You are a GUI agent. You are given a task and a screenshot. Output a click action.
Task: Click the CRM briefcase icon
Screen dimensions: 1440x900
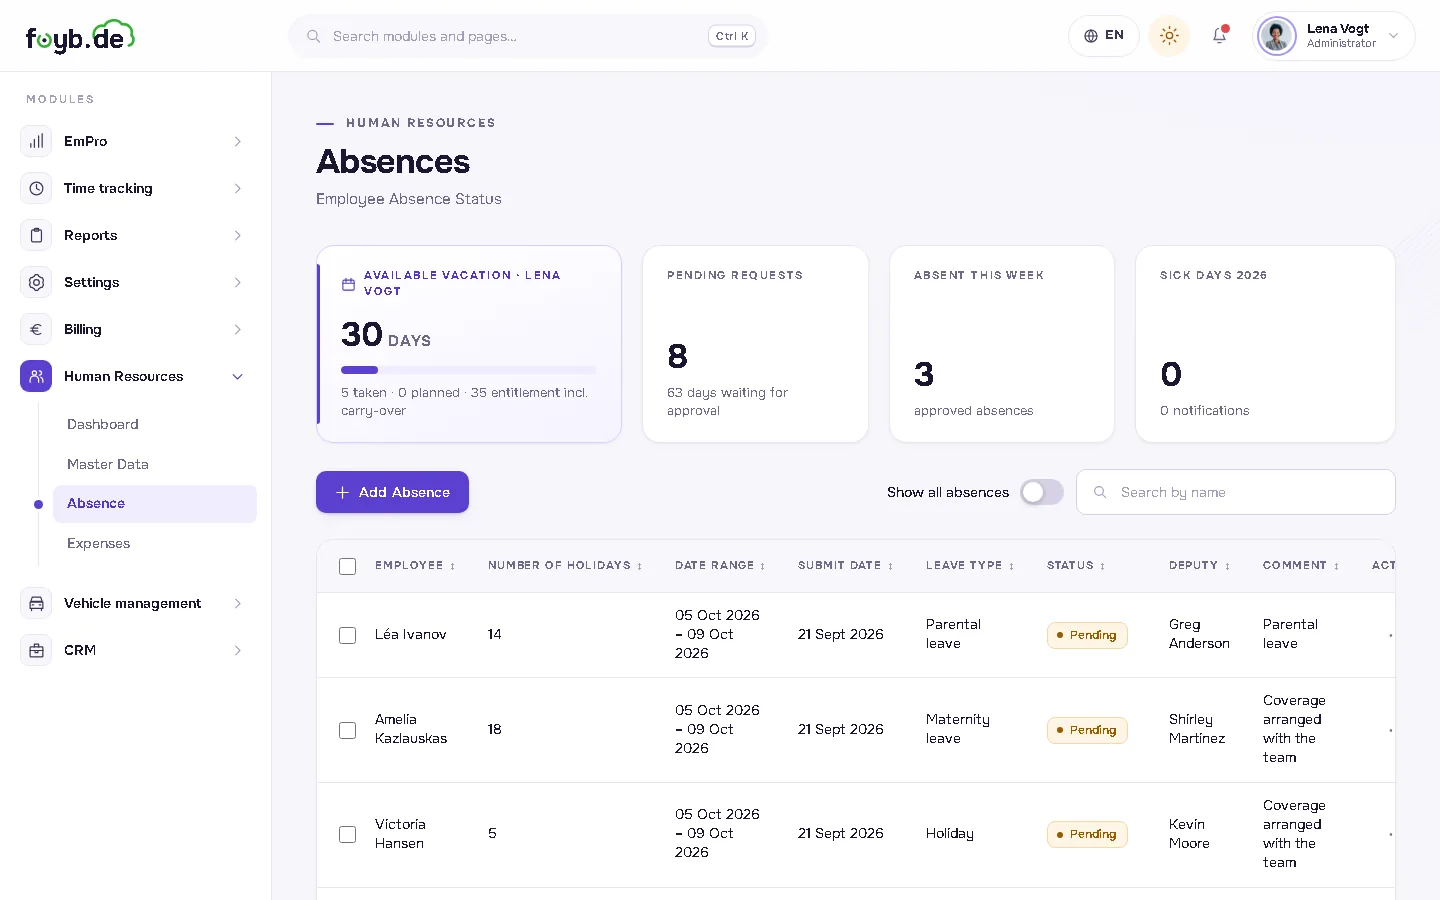36,650
